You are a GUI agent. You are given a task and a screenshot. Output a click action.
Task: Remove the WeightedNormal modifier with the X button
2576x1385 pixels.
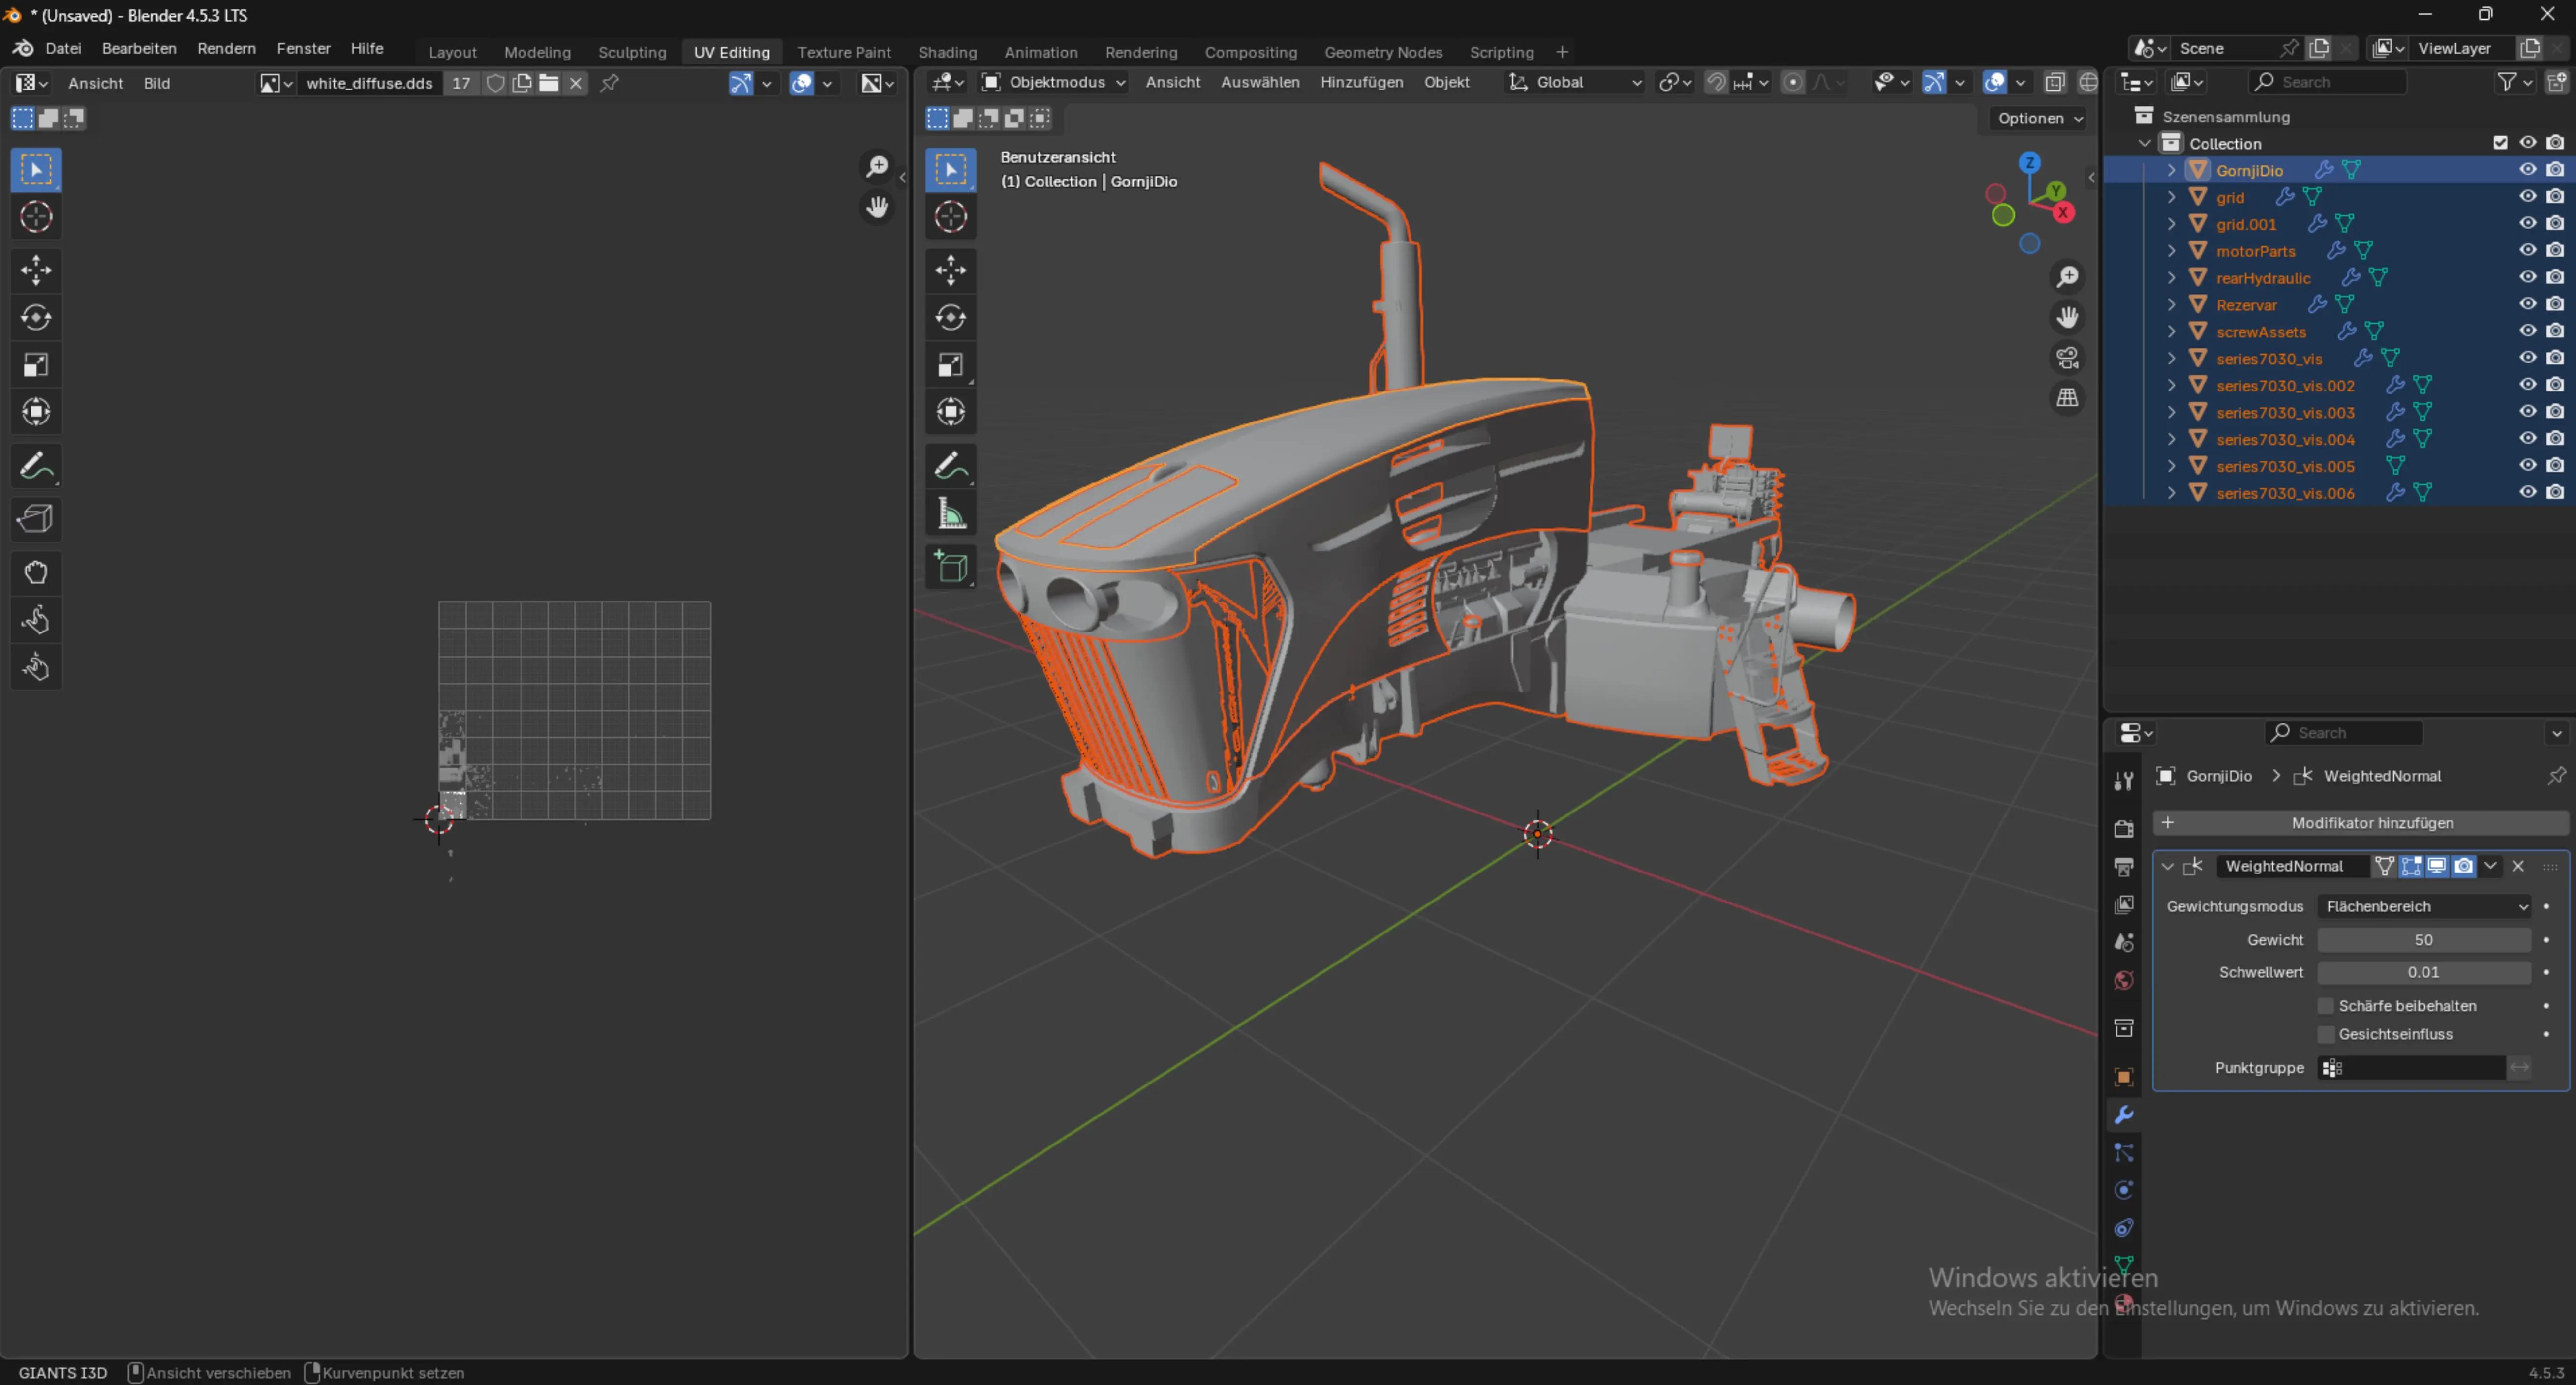(x=2518, y=866)
